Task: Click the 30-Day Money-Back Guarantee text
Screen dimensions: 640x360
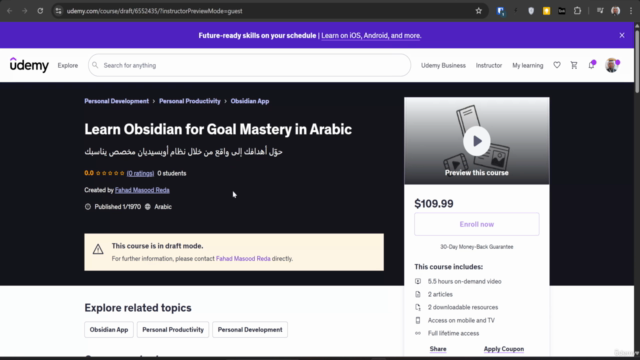Action: [476, 247]
